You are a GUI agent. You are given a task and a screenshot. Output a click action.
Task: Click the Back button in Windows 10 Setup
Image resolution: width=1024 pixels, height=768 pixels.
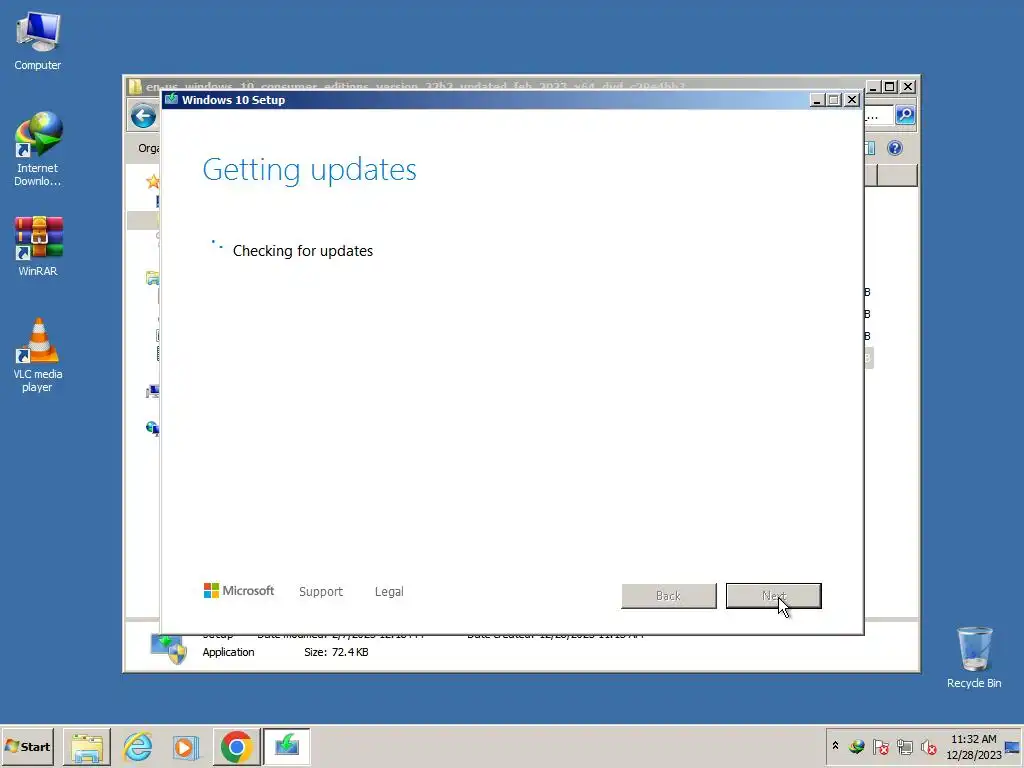click(669, 596)
